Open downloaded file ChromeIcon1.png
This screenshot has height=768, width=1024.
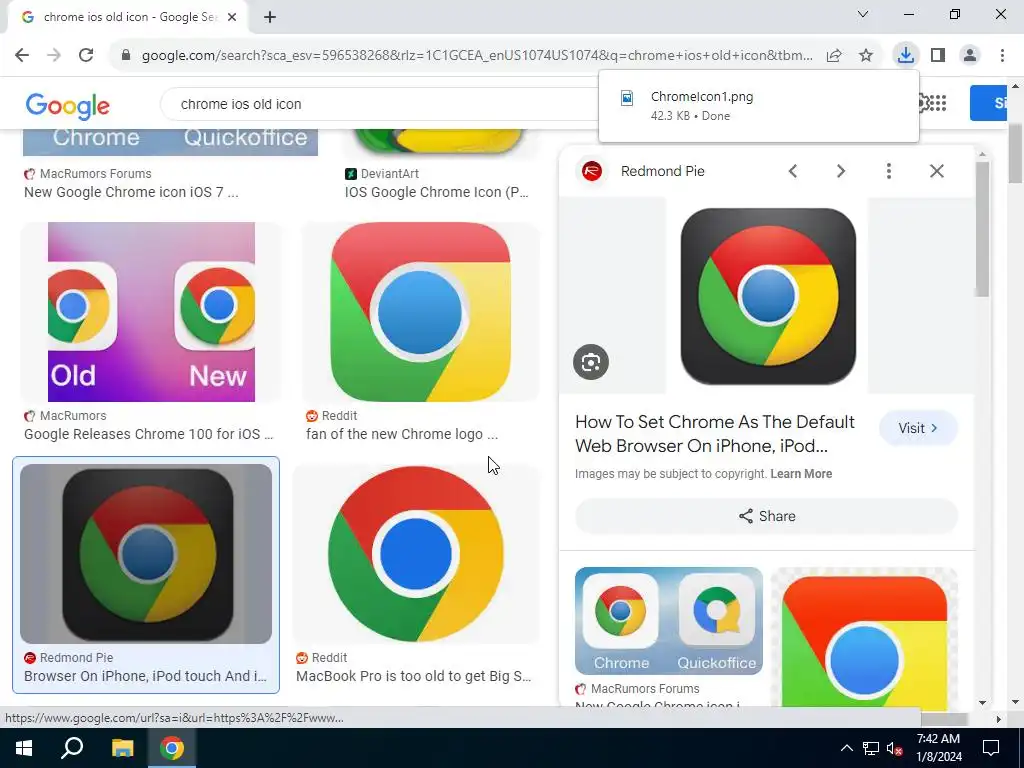click(758, 106)
